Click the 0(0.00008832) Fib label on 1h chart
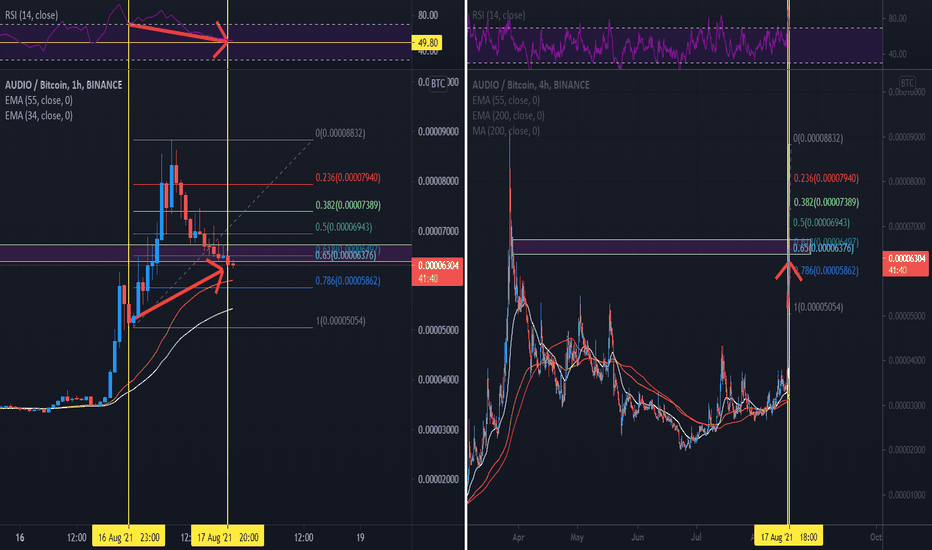The width and height of the screenshot is (932, 550). click(x=341, y=133)
